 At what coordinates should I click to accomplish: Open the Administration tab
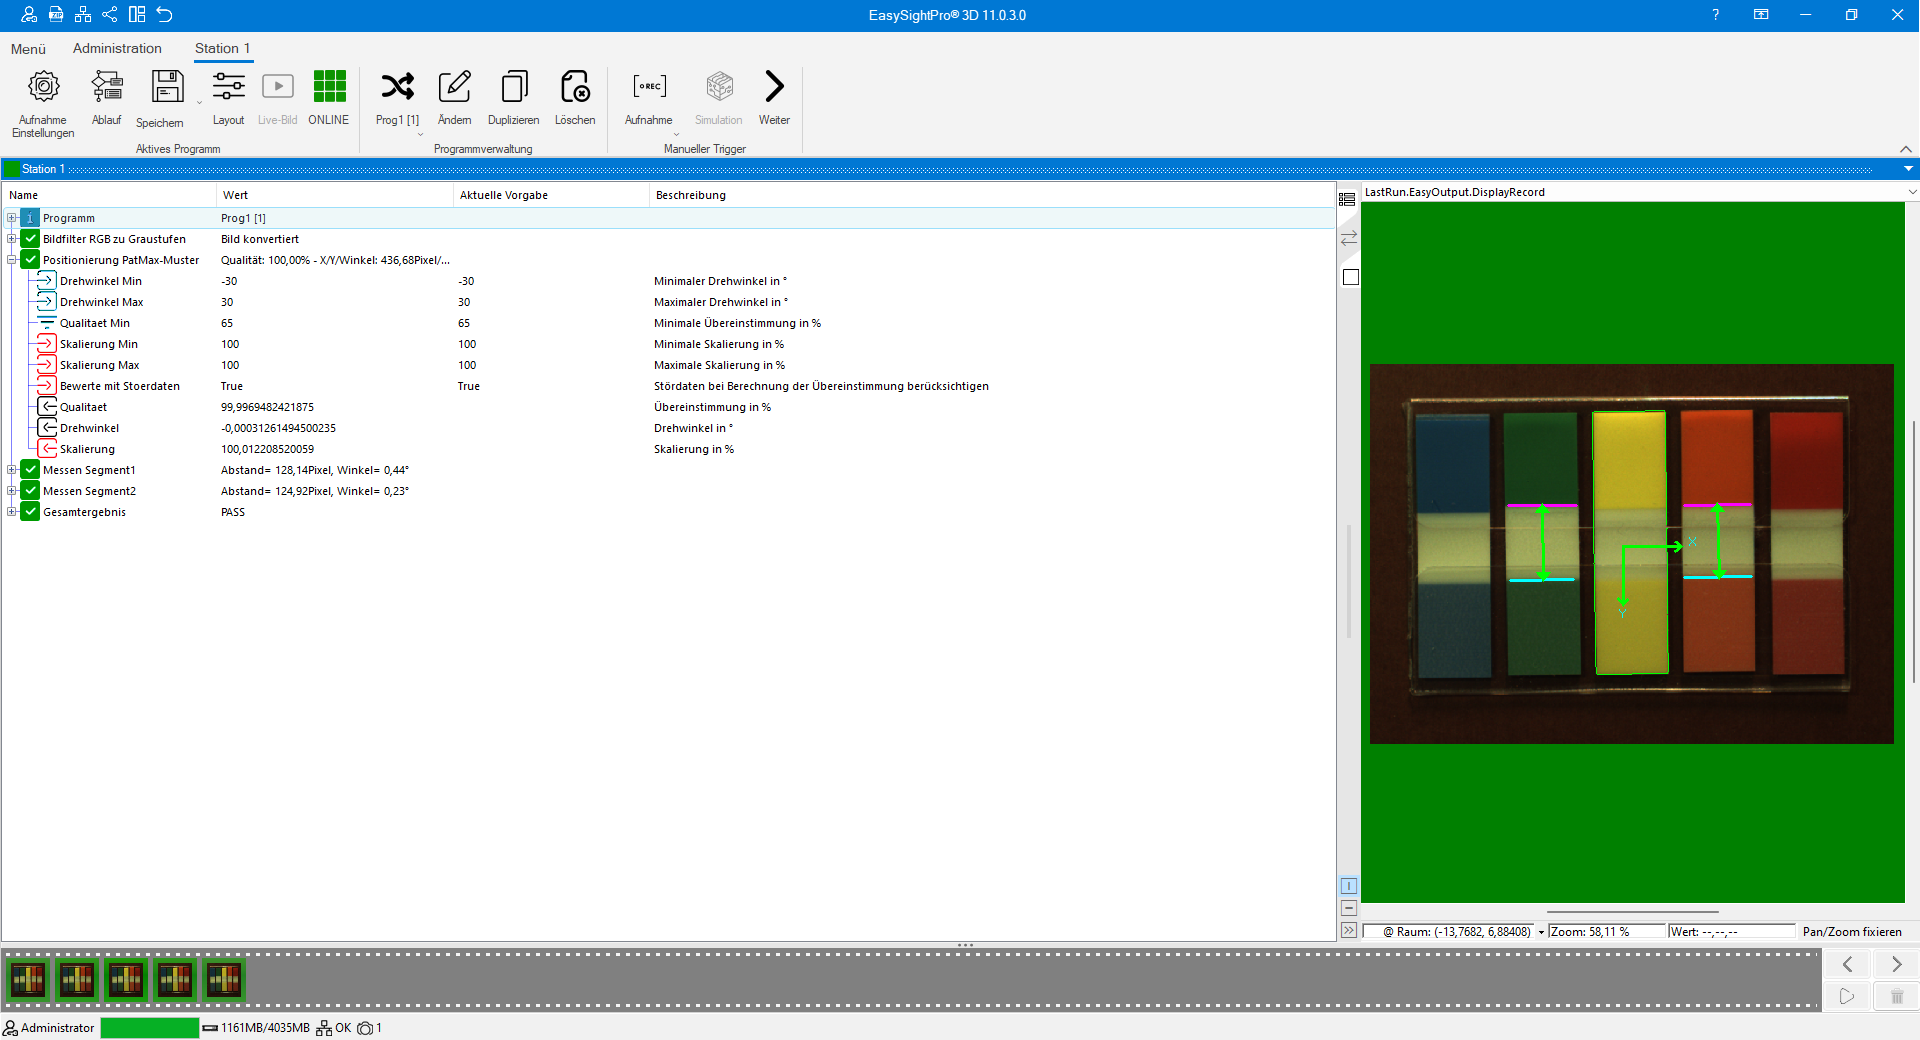(x=117, y=48)
